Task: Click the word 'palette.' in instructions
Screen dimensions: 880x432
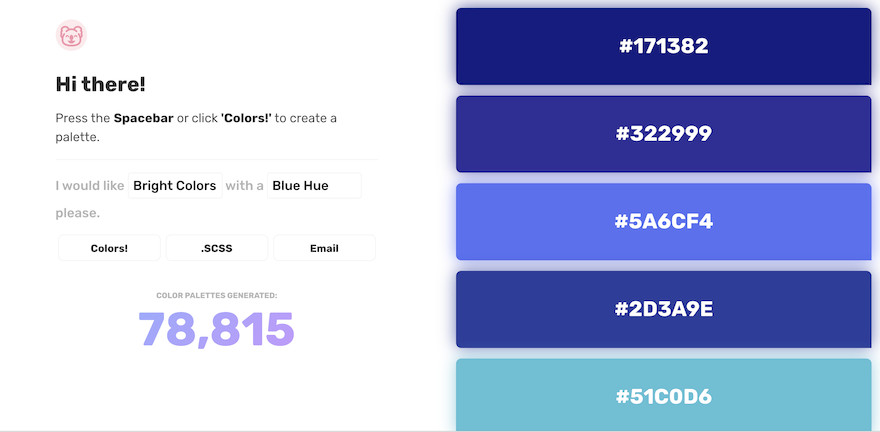Action: pos(77,137)
